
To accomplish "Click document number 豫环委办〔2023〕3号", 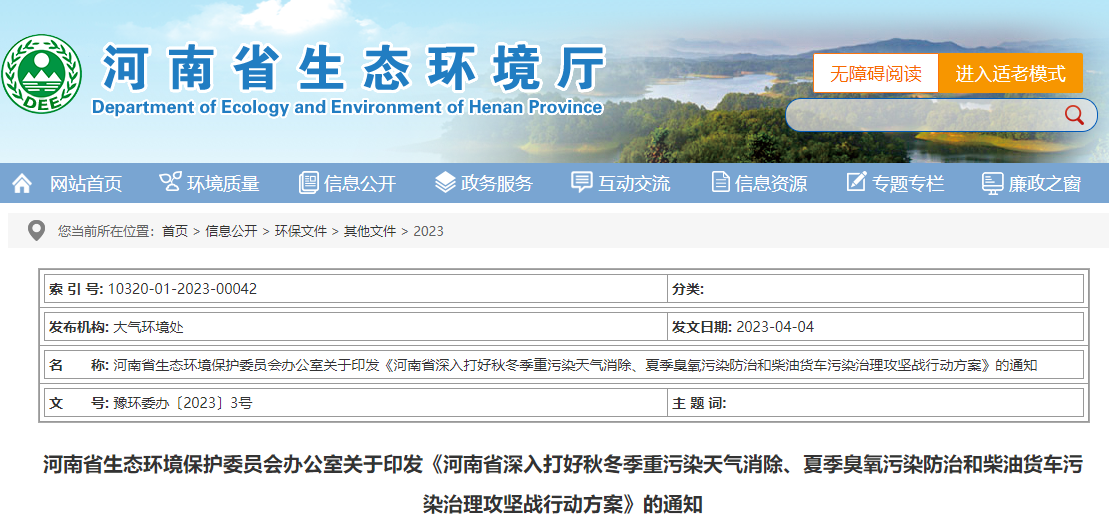I will 182,403.
